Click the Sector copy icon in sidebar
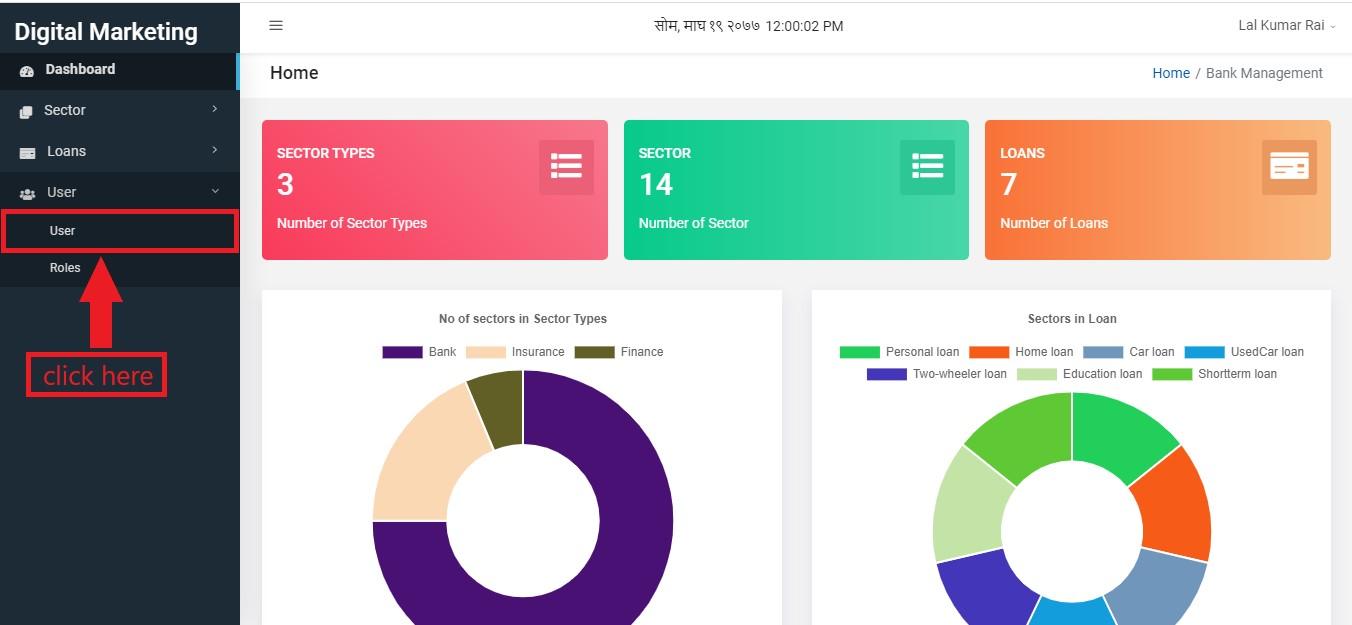Screen dimensions: 1352x625 (26, 111)
